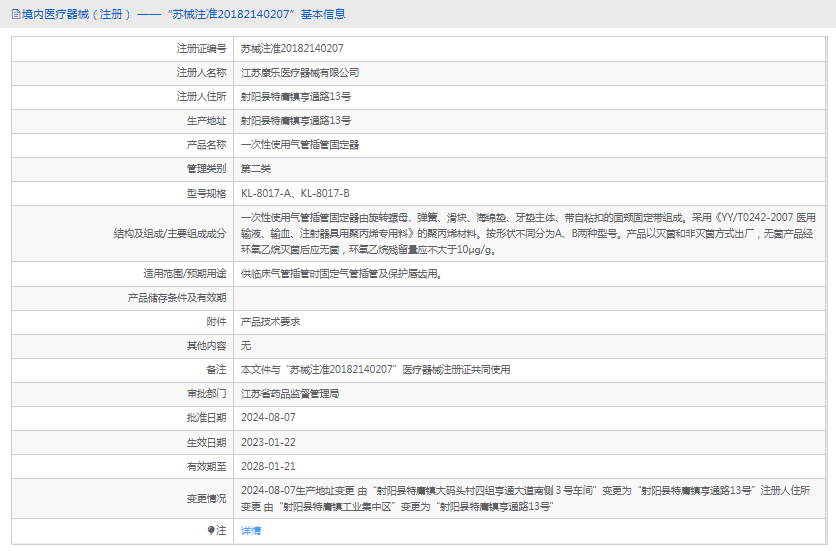Select management class value 第二类
The height and width of the screenshot is (551, 836).
pyautogui.click(x=256, y=169)
